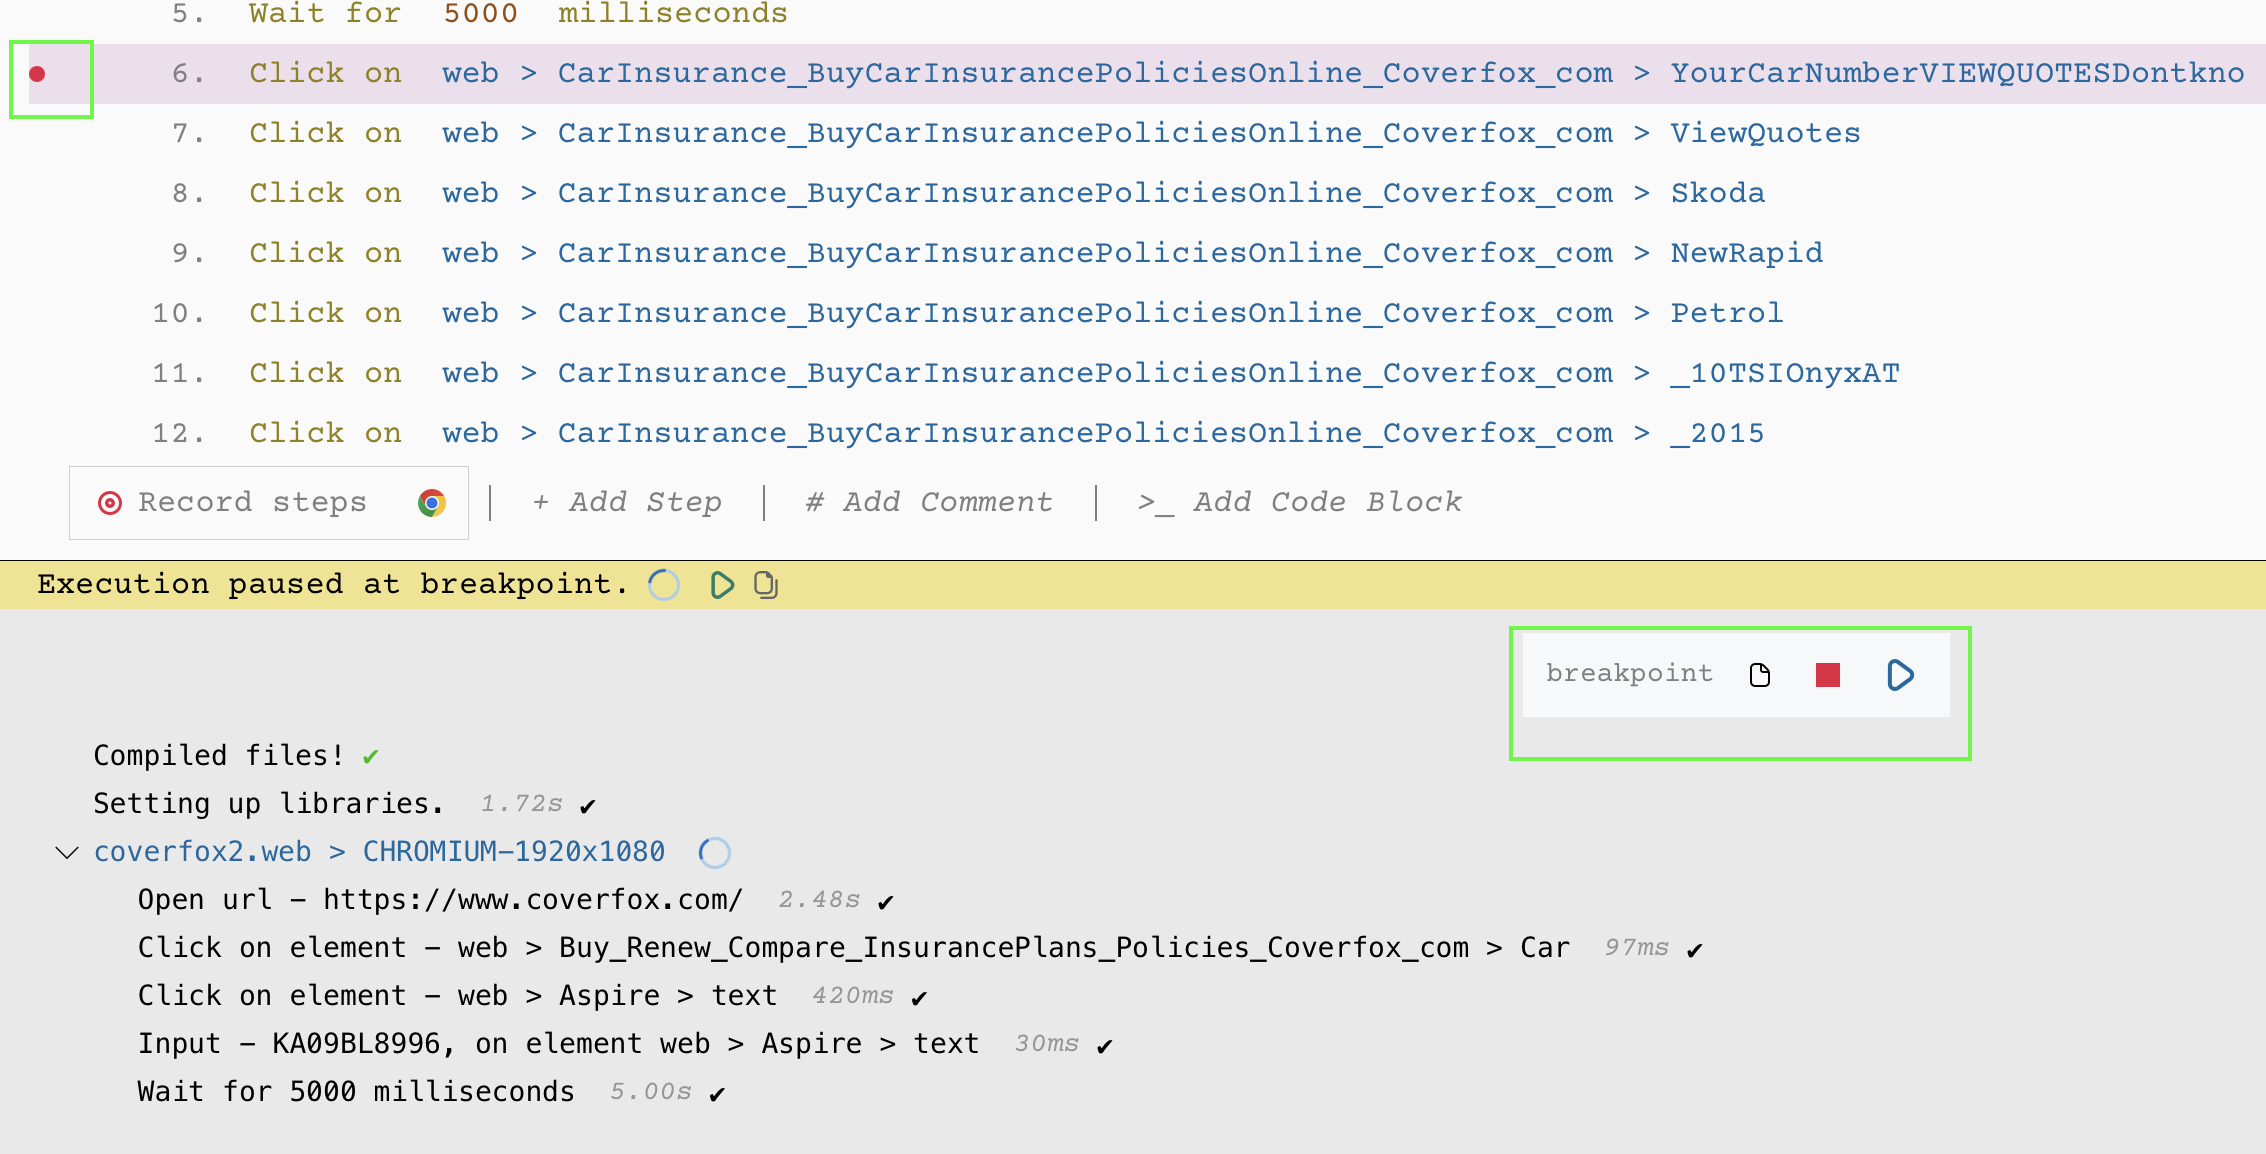Image resolution: width=2266 pixels, height=1154 pixels.
Task: Collapse the coverfox2.web execution tree
Action: (x=66, y=852)
